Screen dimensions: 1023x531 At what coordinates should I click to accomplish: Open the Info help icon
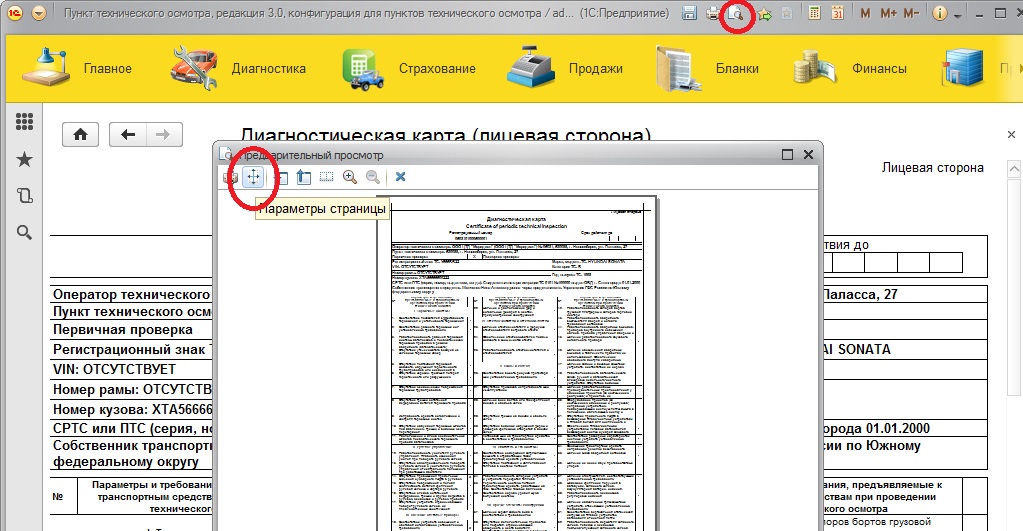(939, 13)
